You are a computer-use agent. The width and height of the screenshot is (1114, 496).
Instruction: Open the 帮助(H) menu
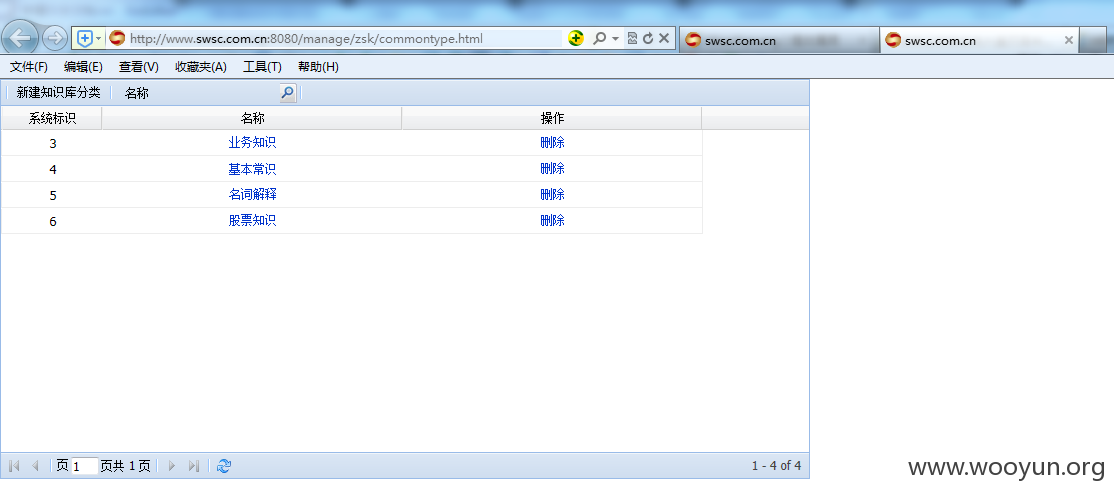pyautogui.click(x=318, y=67)
